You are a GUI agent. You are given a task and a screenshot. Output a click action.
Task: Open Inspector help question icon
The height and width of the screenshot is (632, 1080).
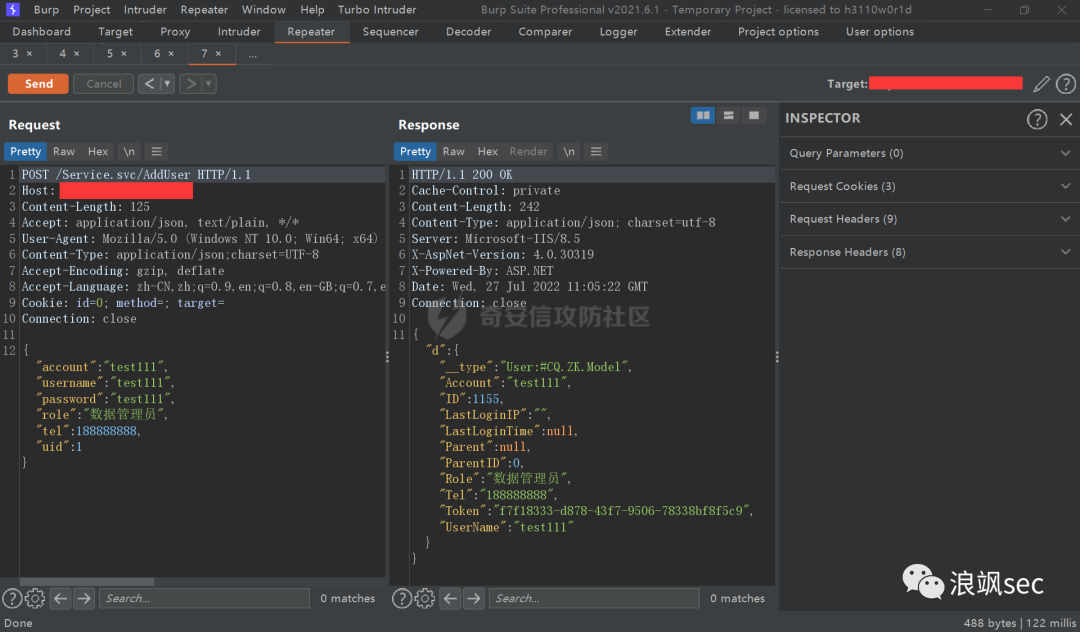point(1037,119)
